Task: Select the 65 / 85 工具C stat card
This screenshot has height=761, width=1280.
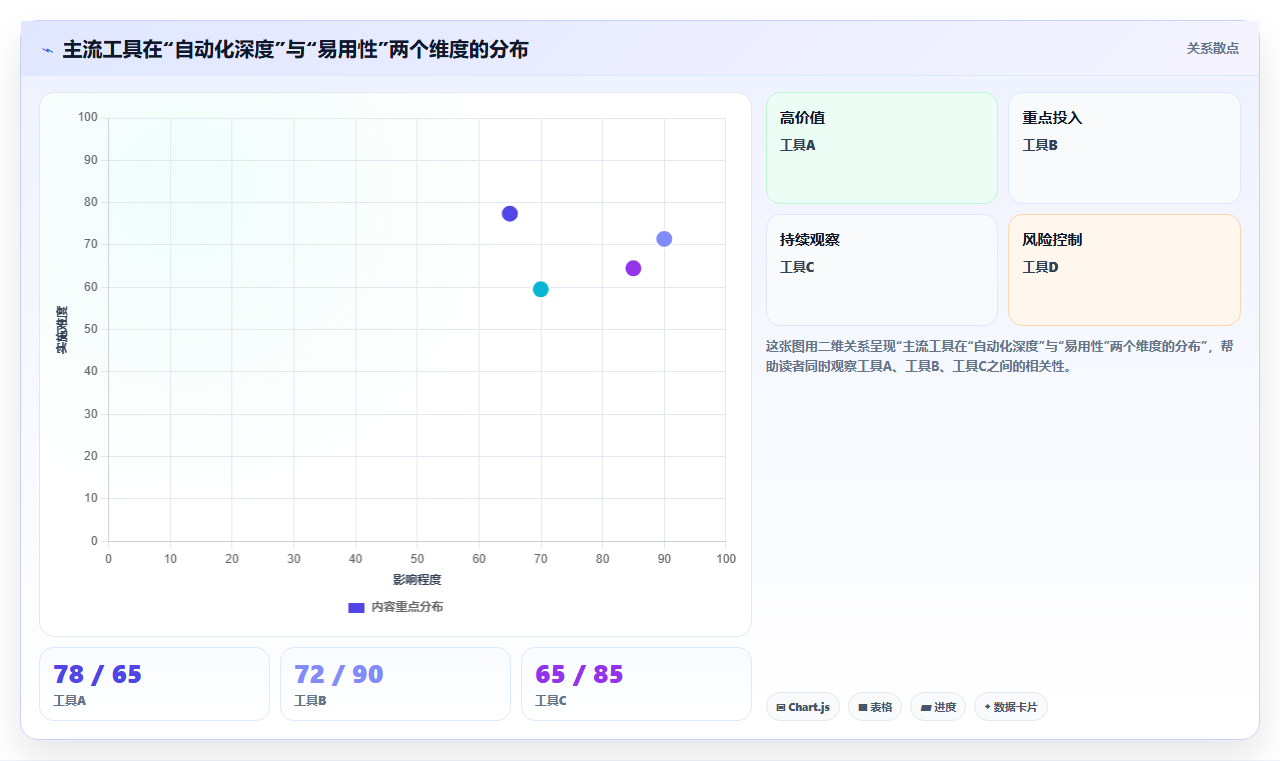Action: coord(636,684)
